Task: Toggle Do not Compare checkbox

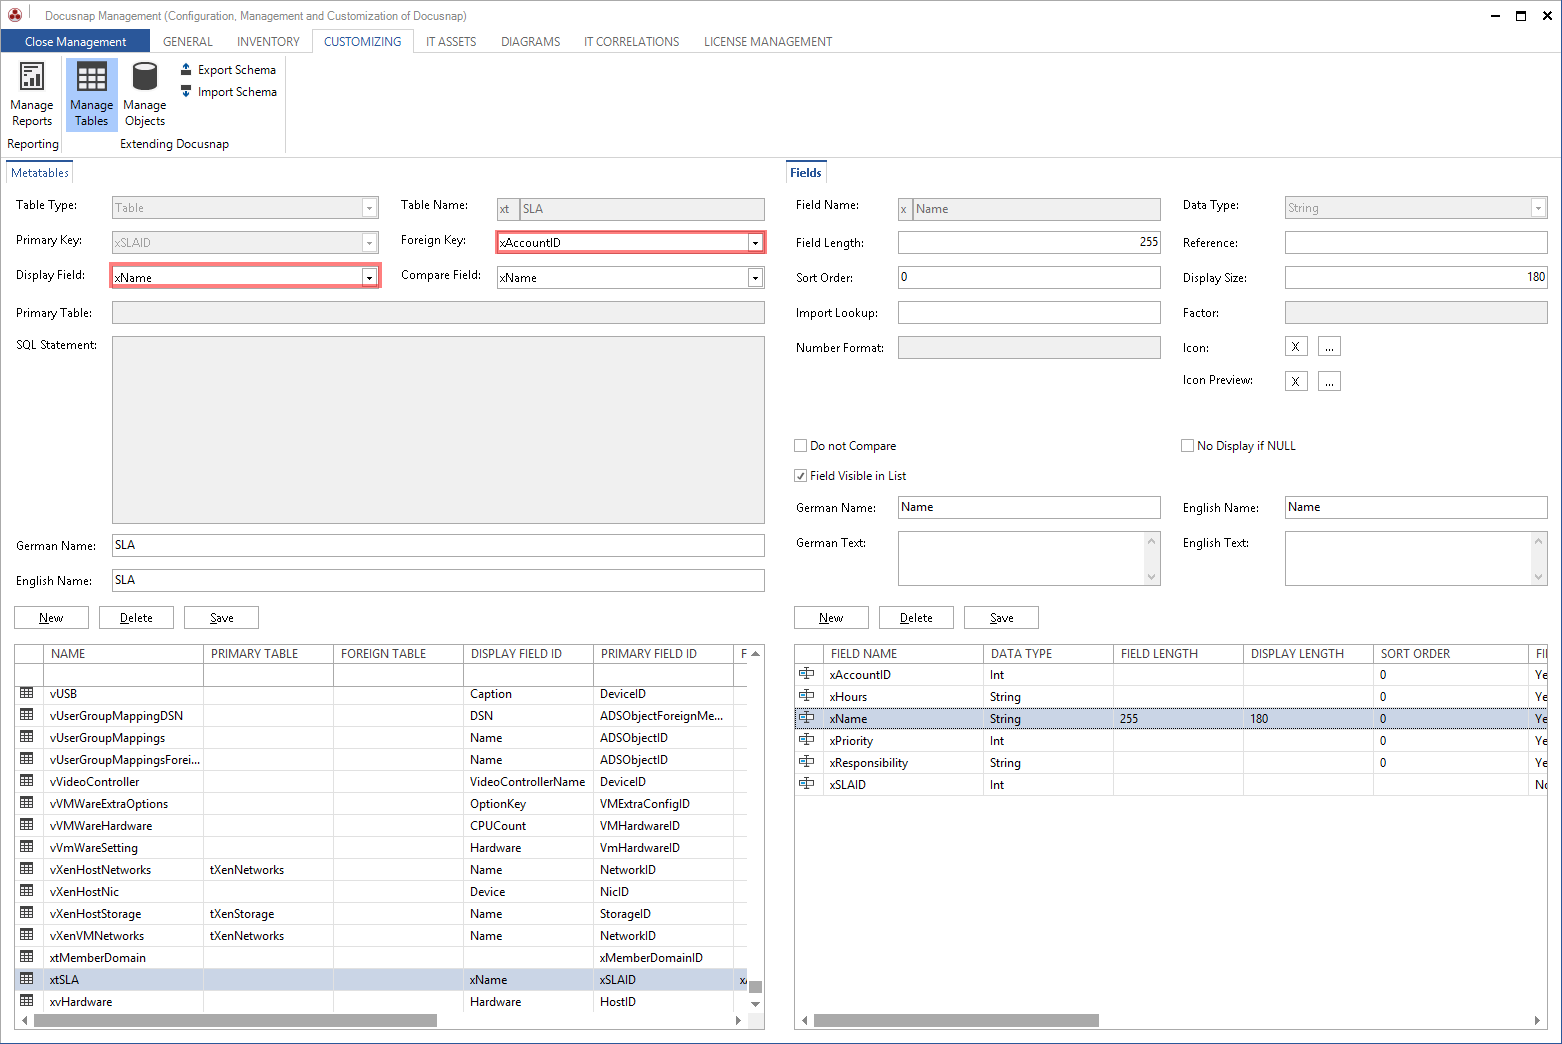Action: coord(801,446)
